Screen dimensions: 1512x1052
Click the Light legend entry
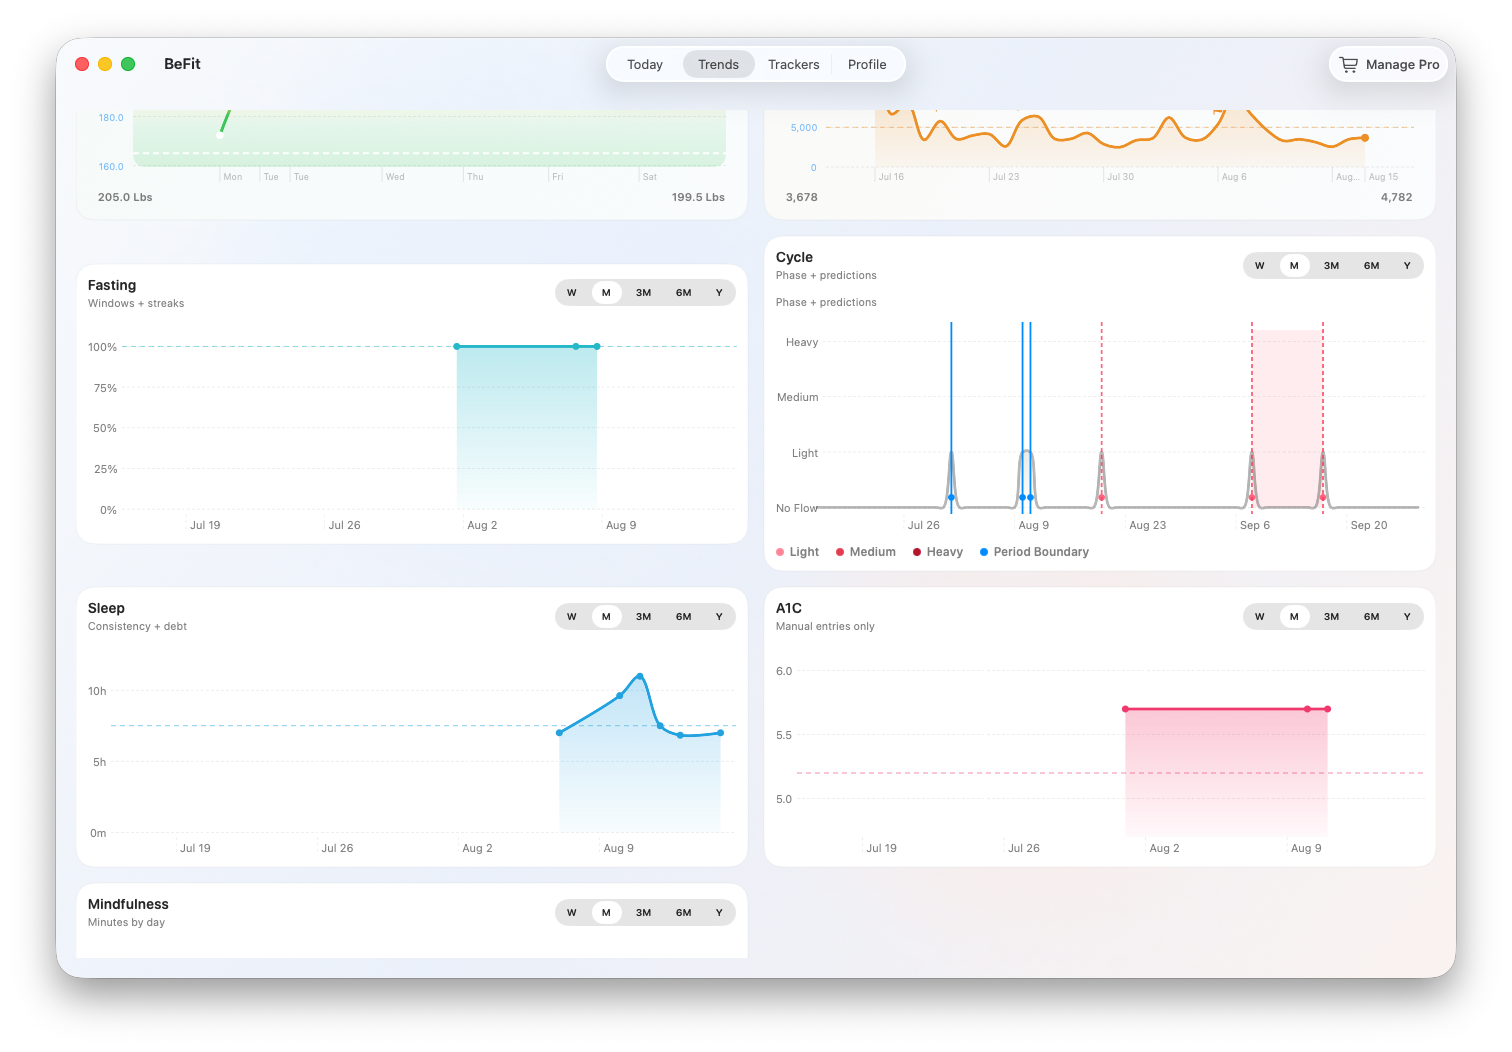coord(798,552)
